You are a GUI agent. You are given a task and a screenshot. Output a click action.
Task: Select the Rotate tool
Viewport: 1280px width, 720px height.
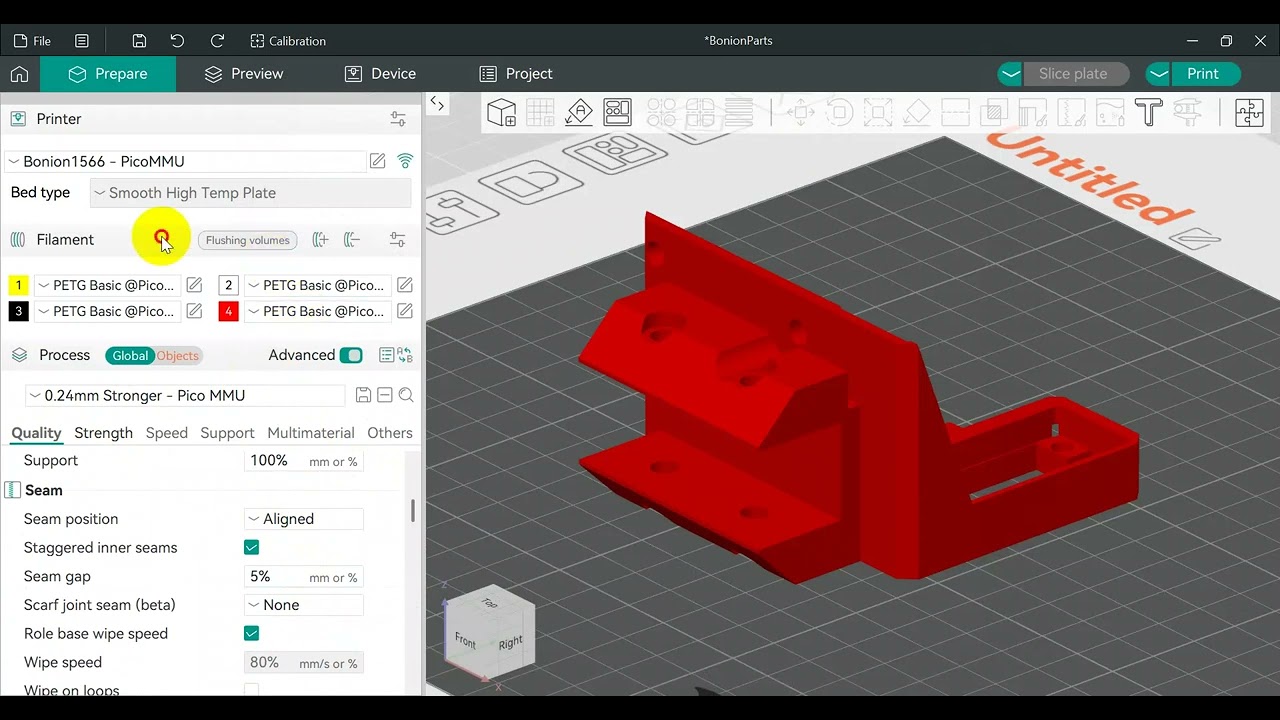click(839, 112)
